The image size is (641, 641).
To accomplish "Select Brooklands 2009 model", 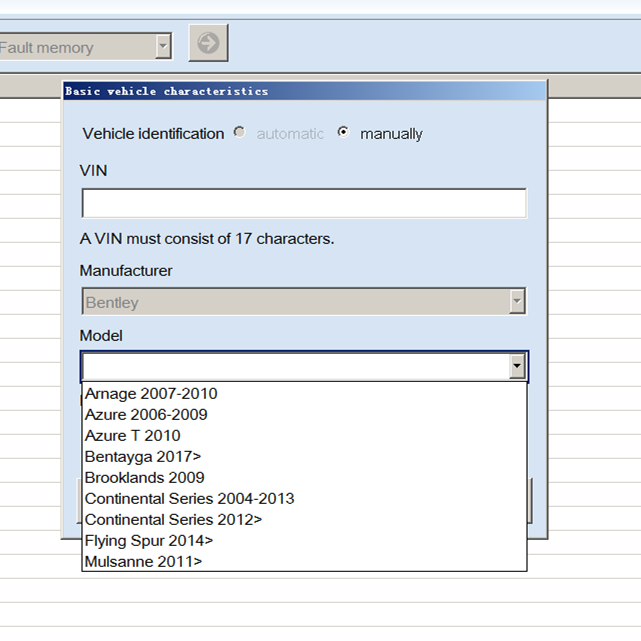I will (x=304, y=478).
